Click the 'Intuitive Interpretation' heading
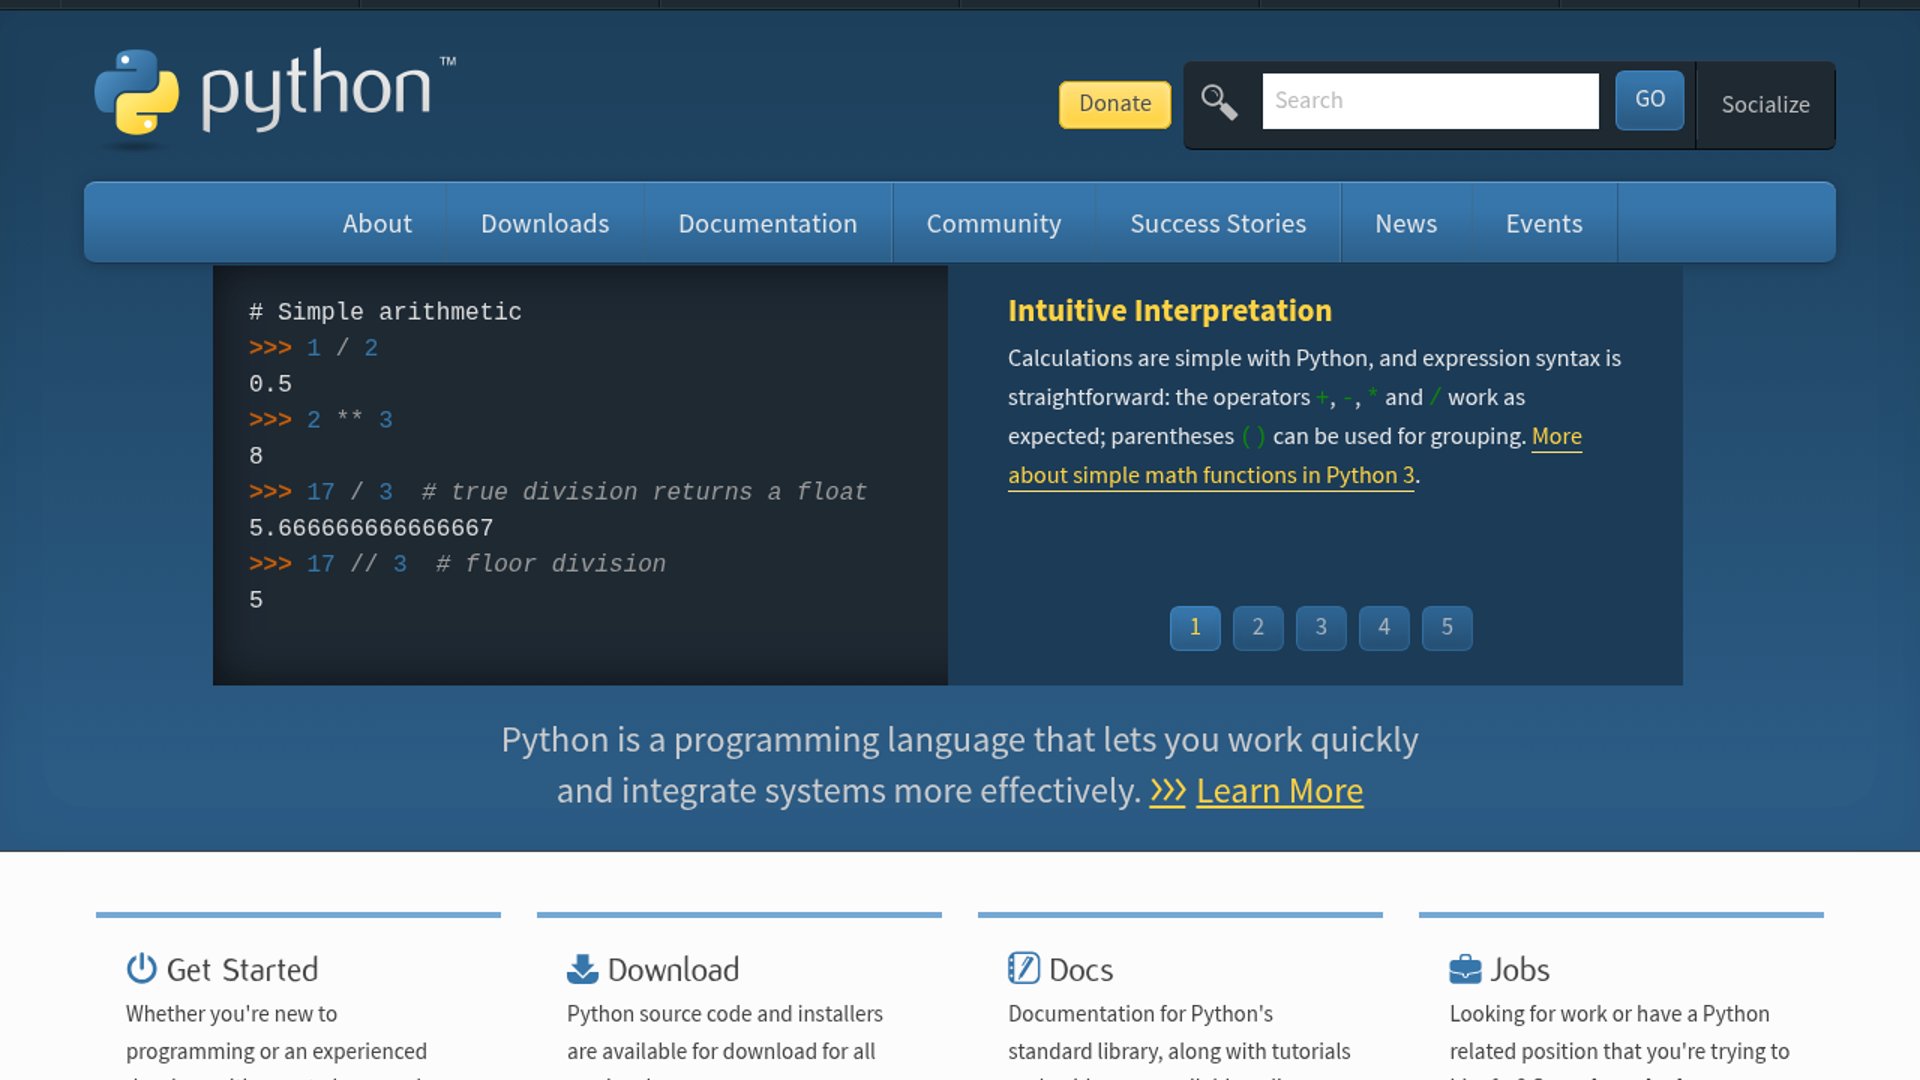 coord(1170,311)
